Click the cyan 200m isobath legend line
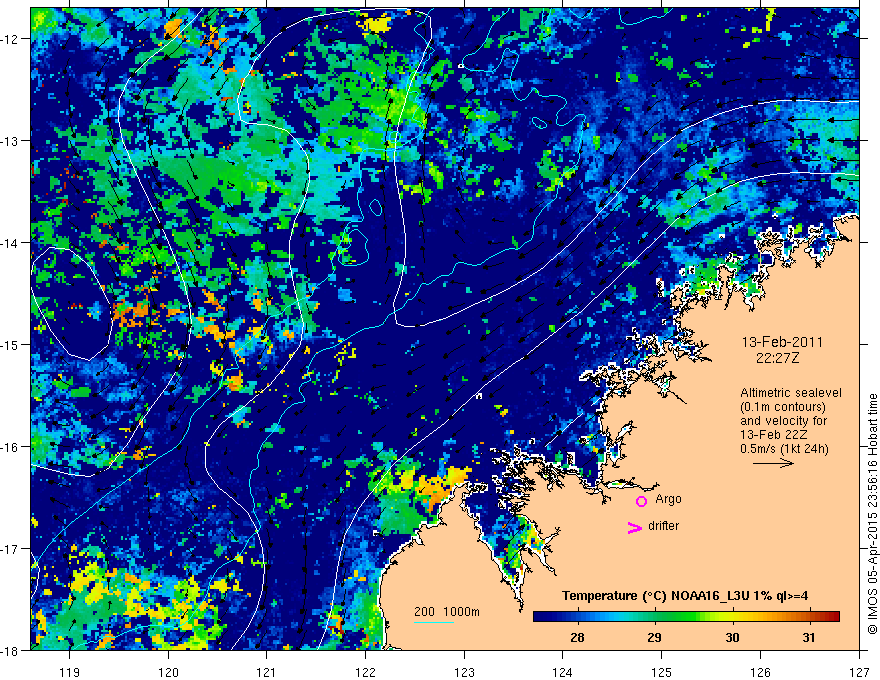Screen dimensions: 880x680 point(434,622)
